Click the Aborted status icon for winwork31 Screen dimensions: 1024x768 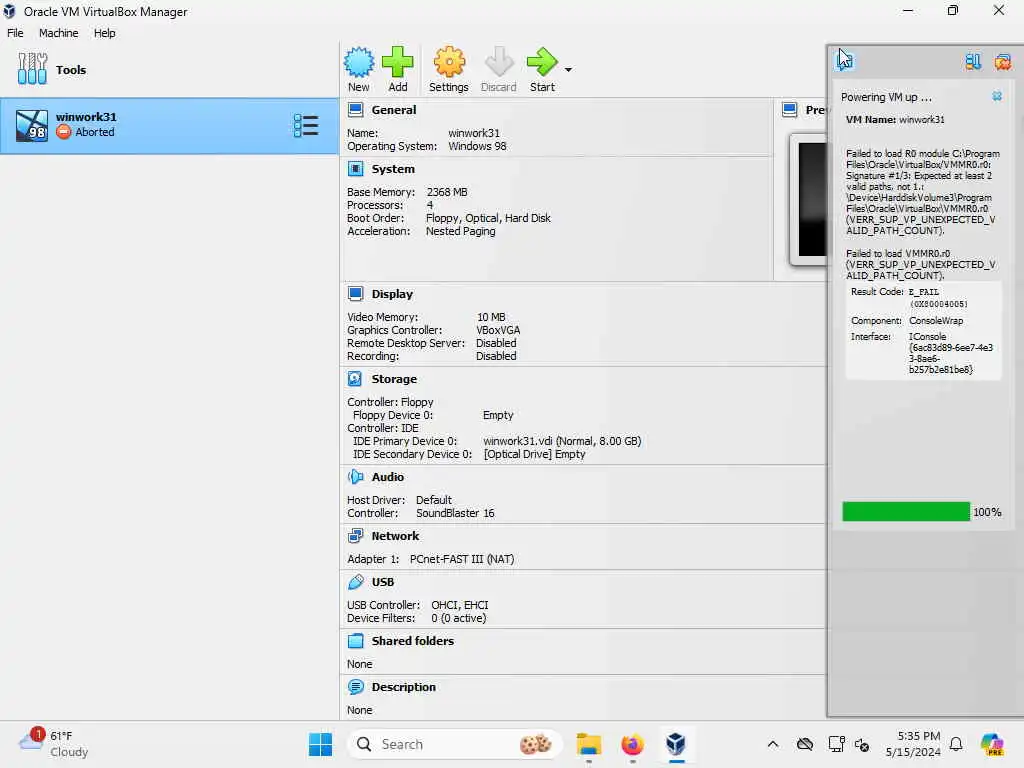click(x=63, y=132)
